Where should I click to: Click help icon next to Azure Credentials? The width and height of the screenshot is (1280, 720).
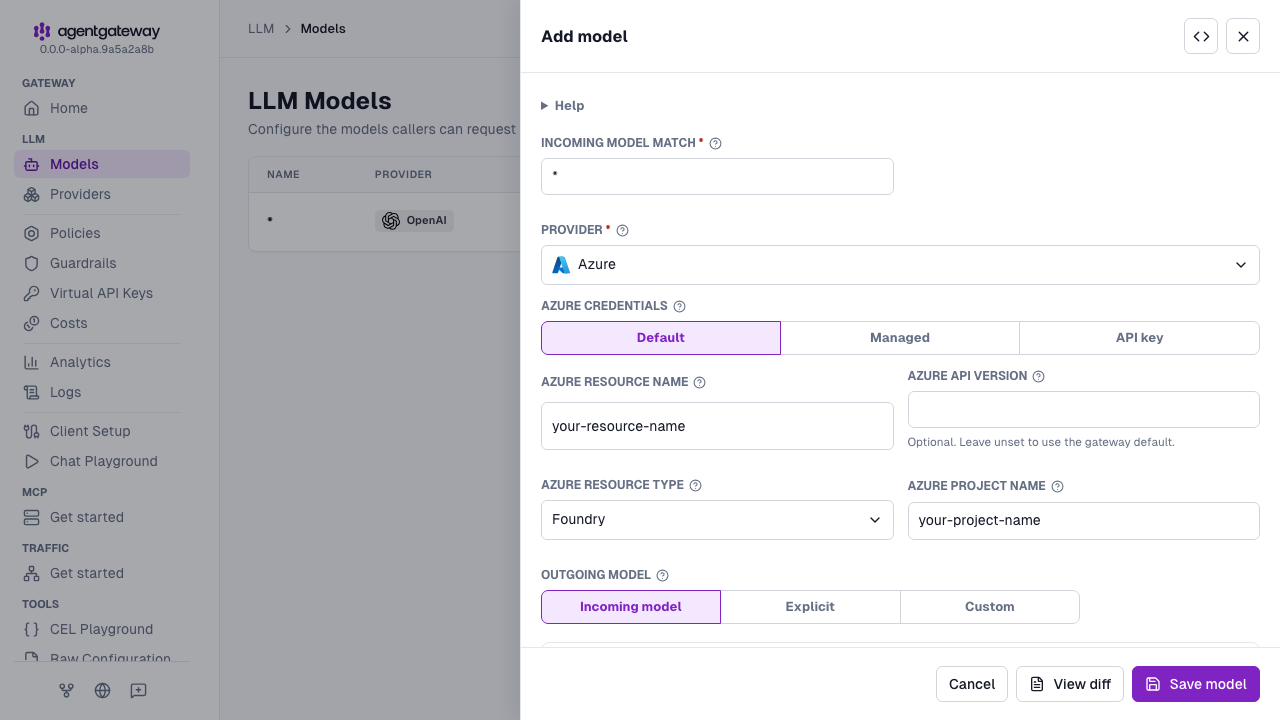(x=679, y=306)
